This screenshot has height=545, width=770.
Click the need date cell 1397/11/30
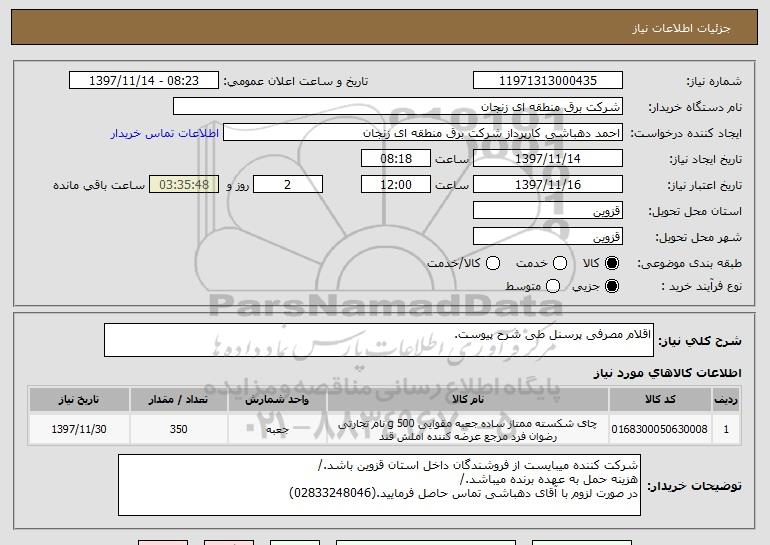(x=79, y=429)
